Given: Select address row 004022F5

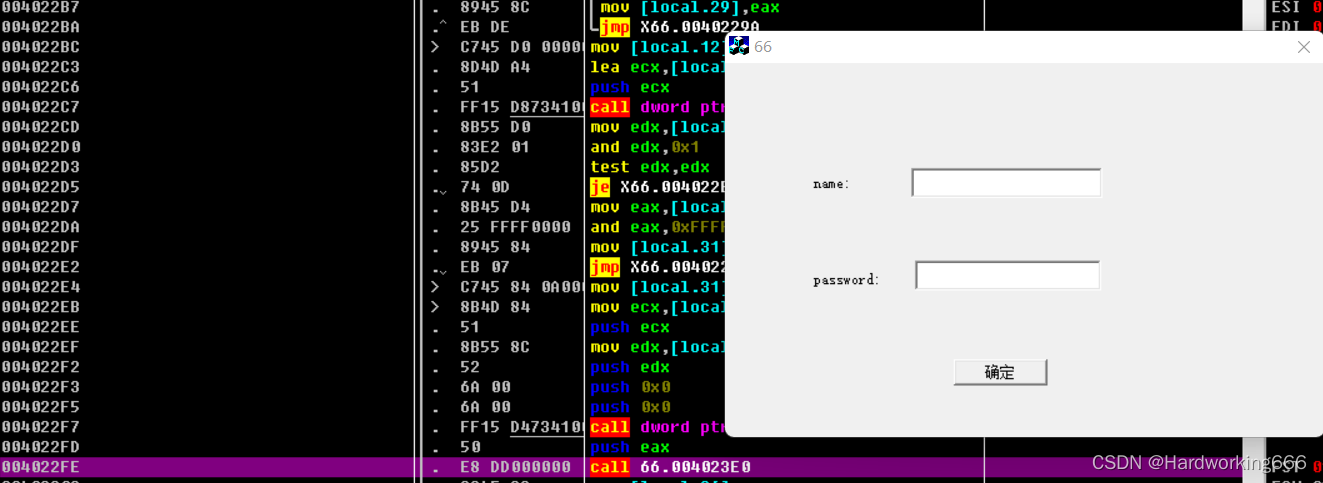Looking at the screenshot, I should (41, 407).
